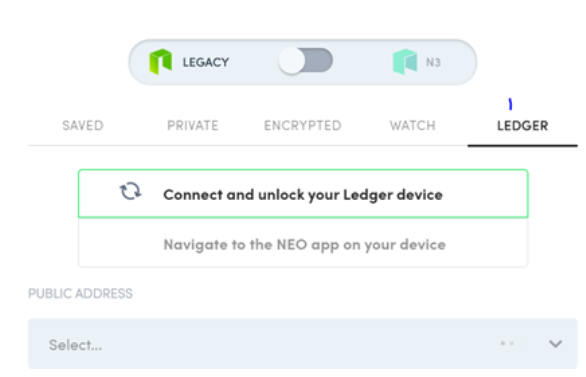Select the LEGACY network label

pyautogui.click(x=206, y=62)
